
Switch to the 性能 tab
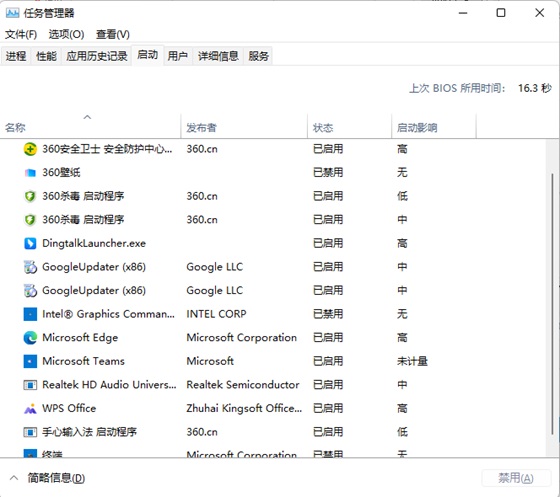coord(46,56)
